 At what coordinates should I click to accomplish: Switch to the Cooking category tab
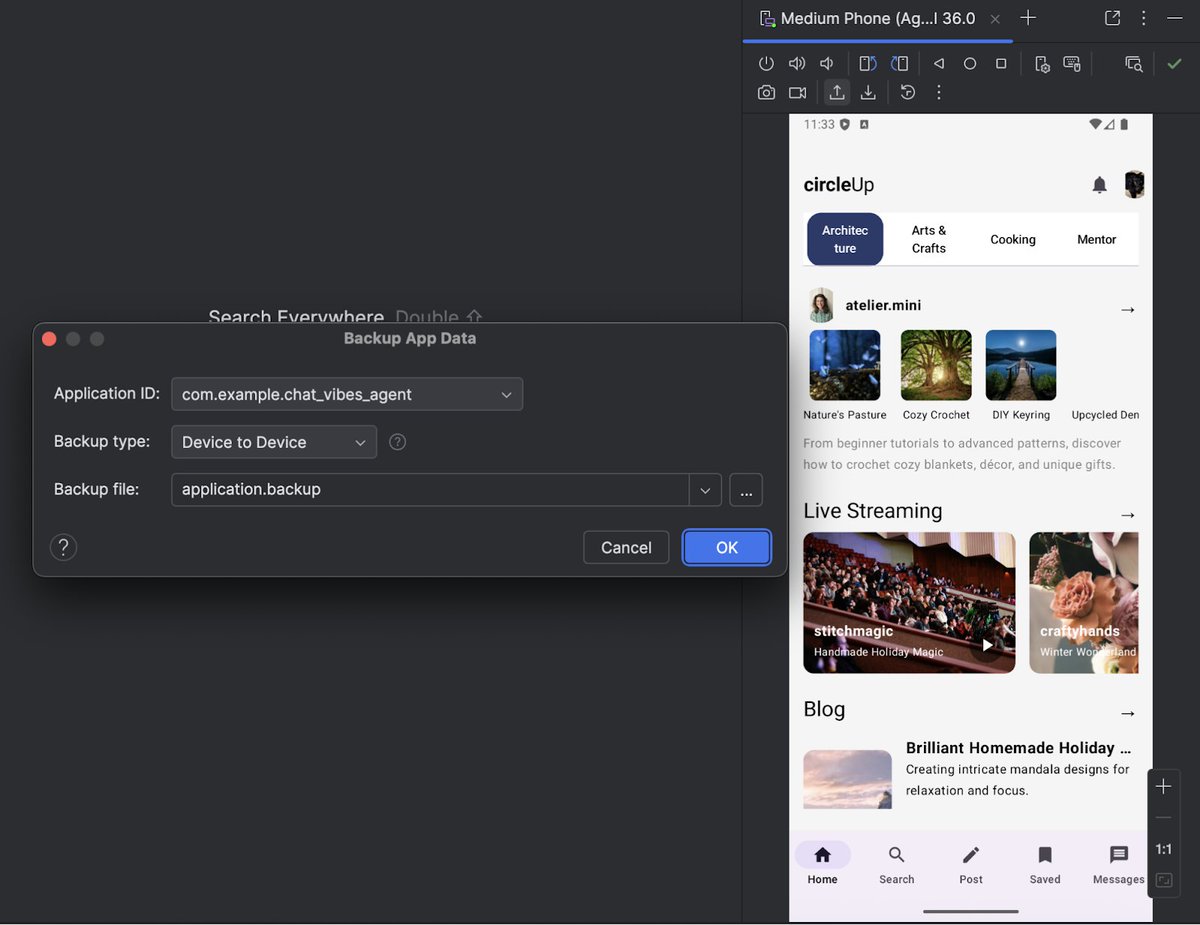pos(1013,239)
